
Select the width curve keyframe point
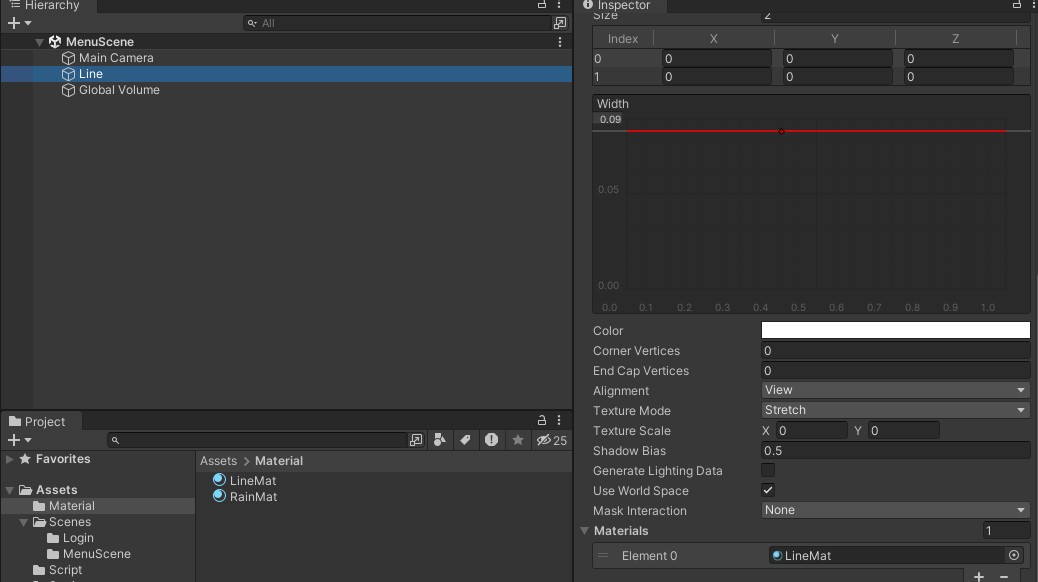[x=781, y=131]
